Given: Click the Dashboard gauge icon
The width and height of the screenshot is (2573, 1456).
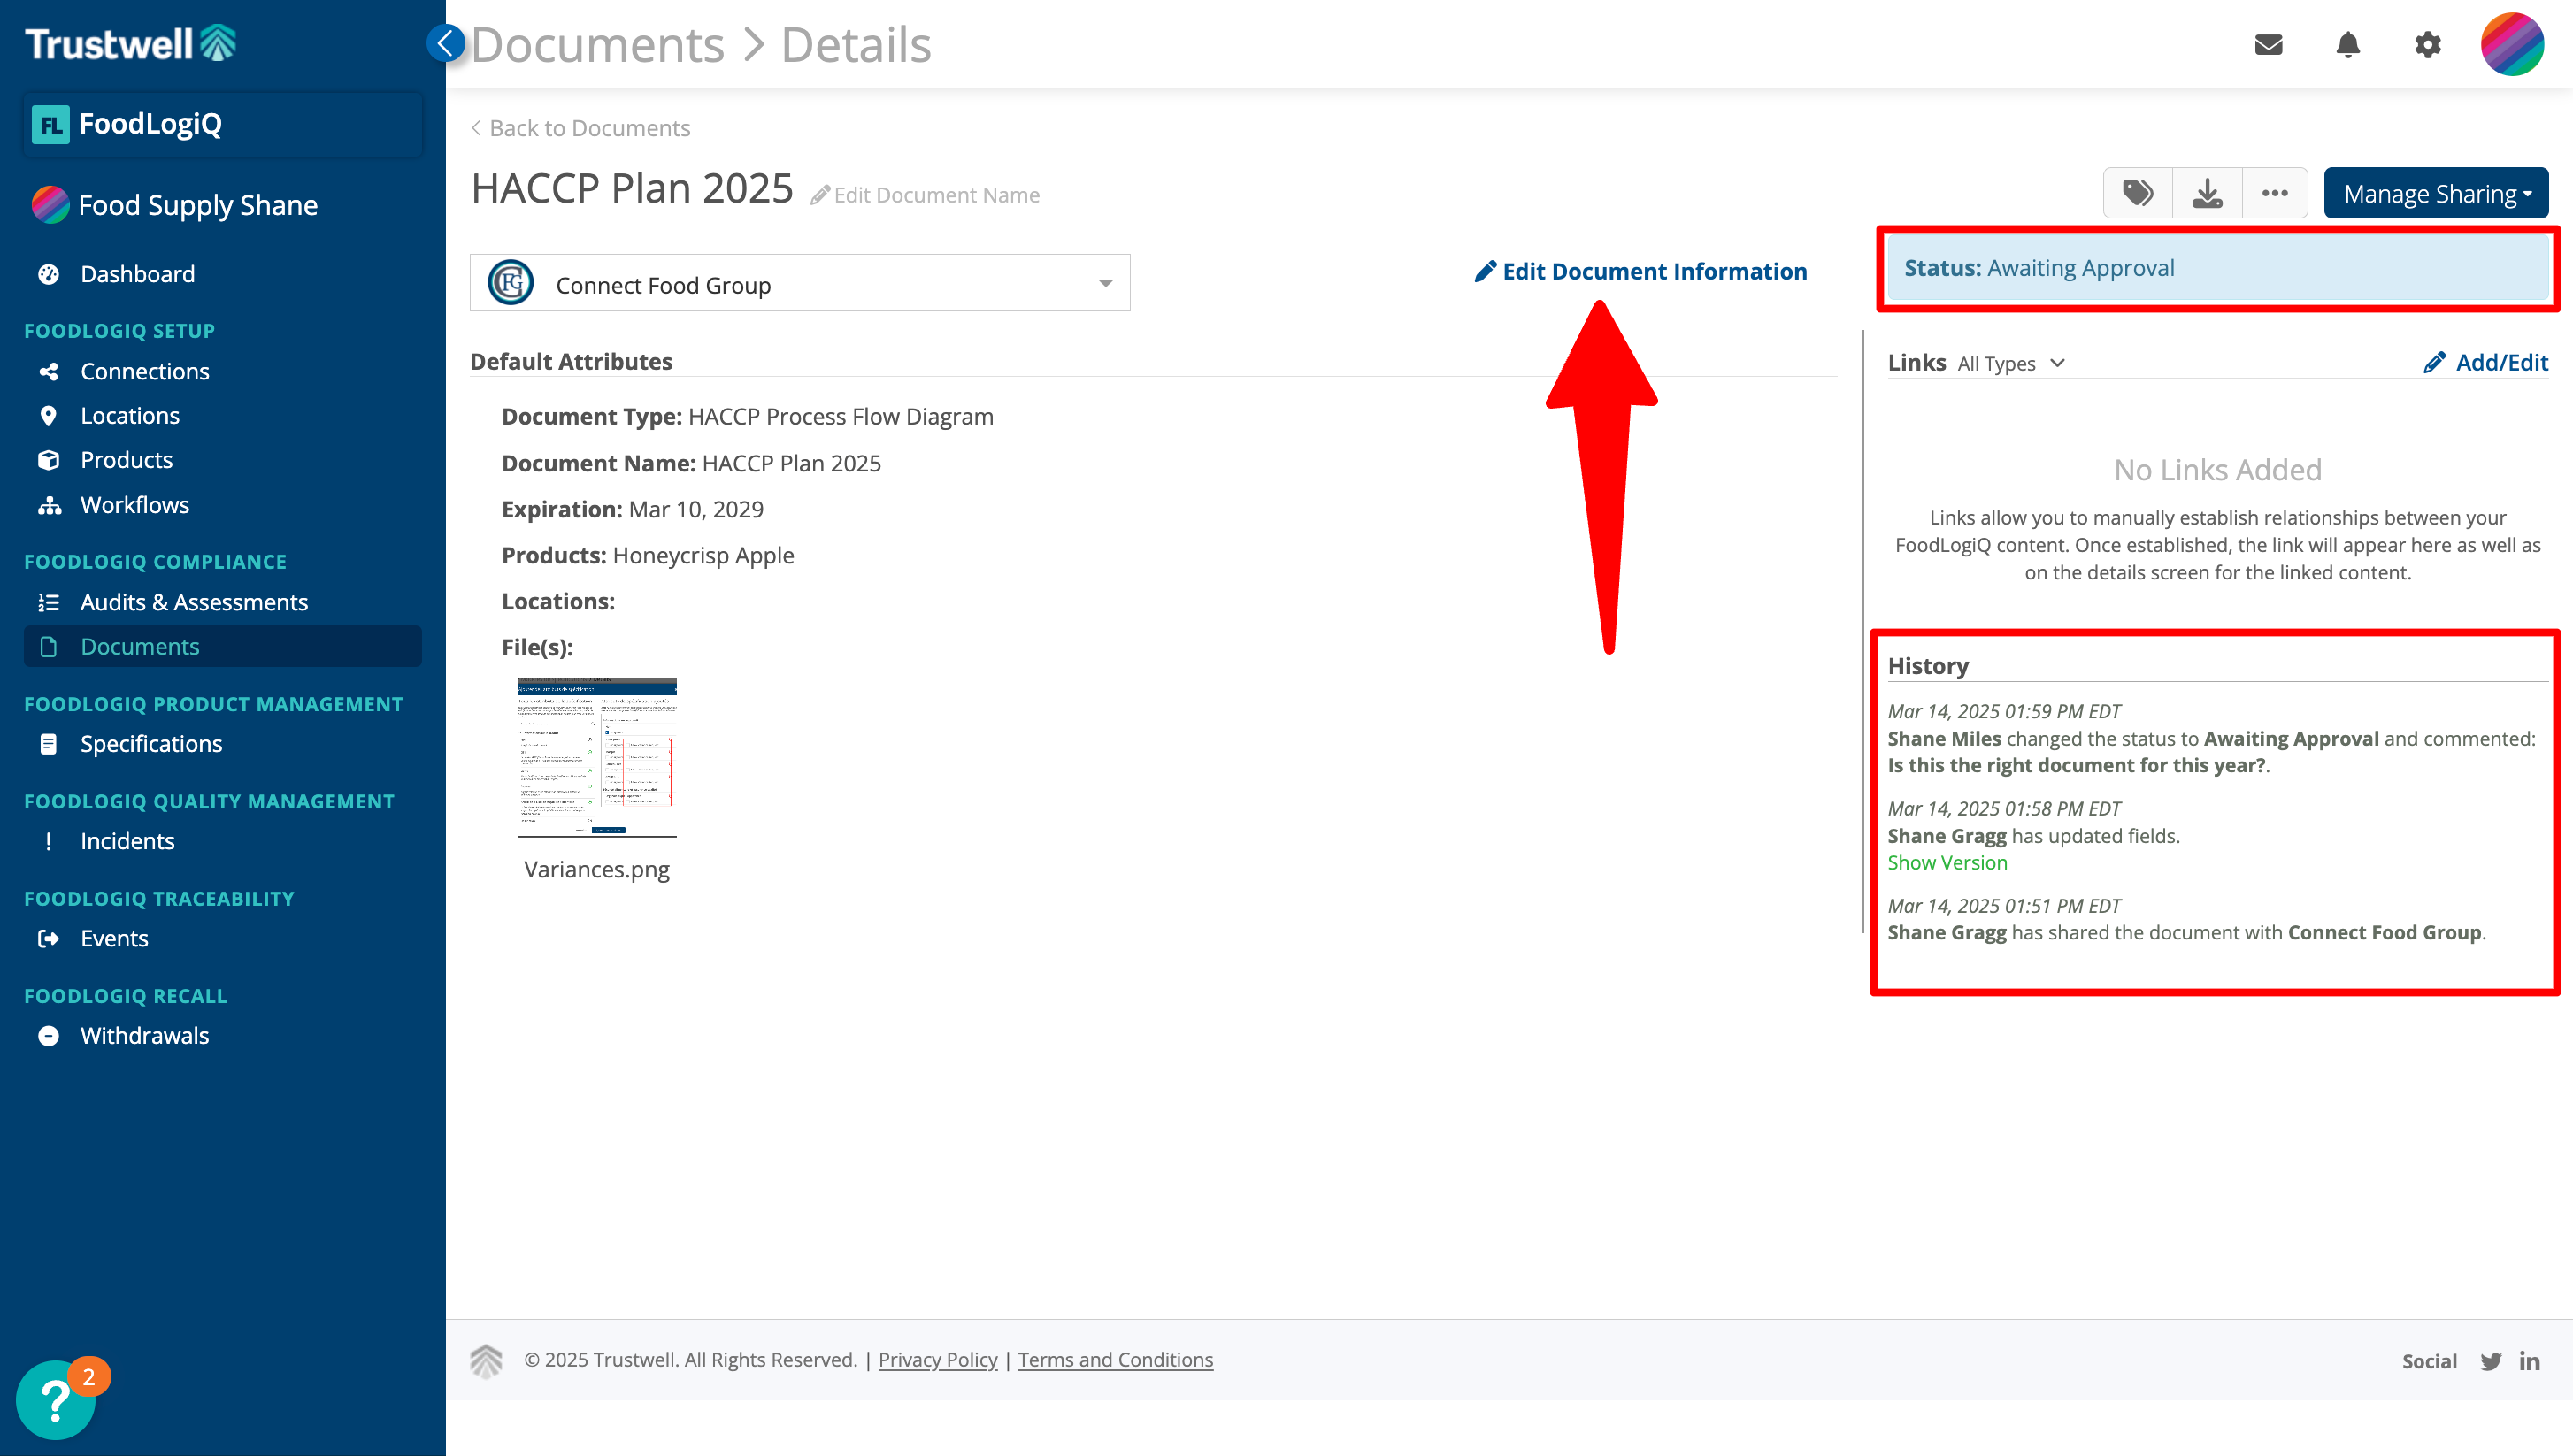Looking at the screenshot, I should pos(48,274).
